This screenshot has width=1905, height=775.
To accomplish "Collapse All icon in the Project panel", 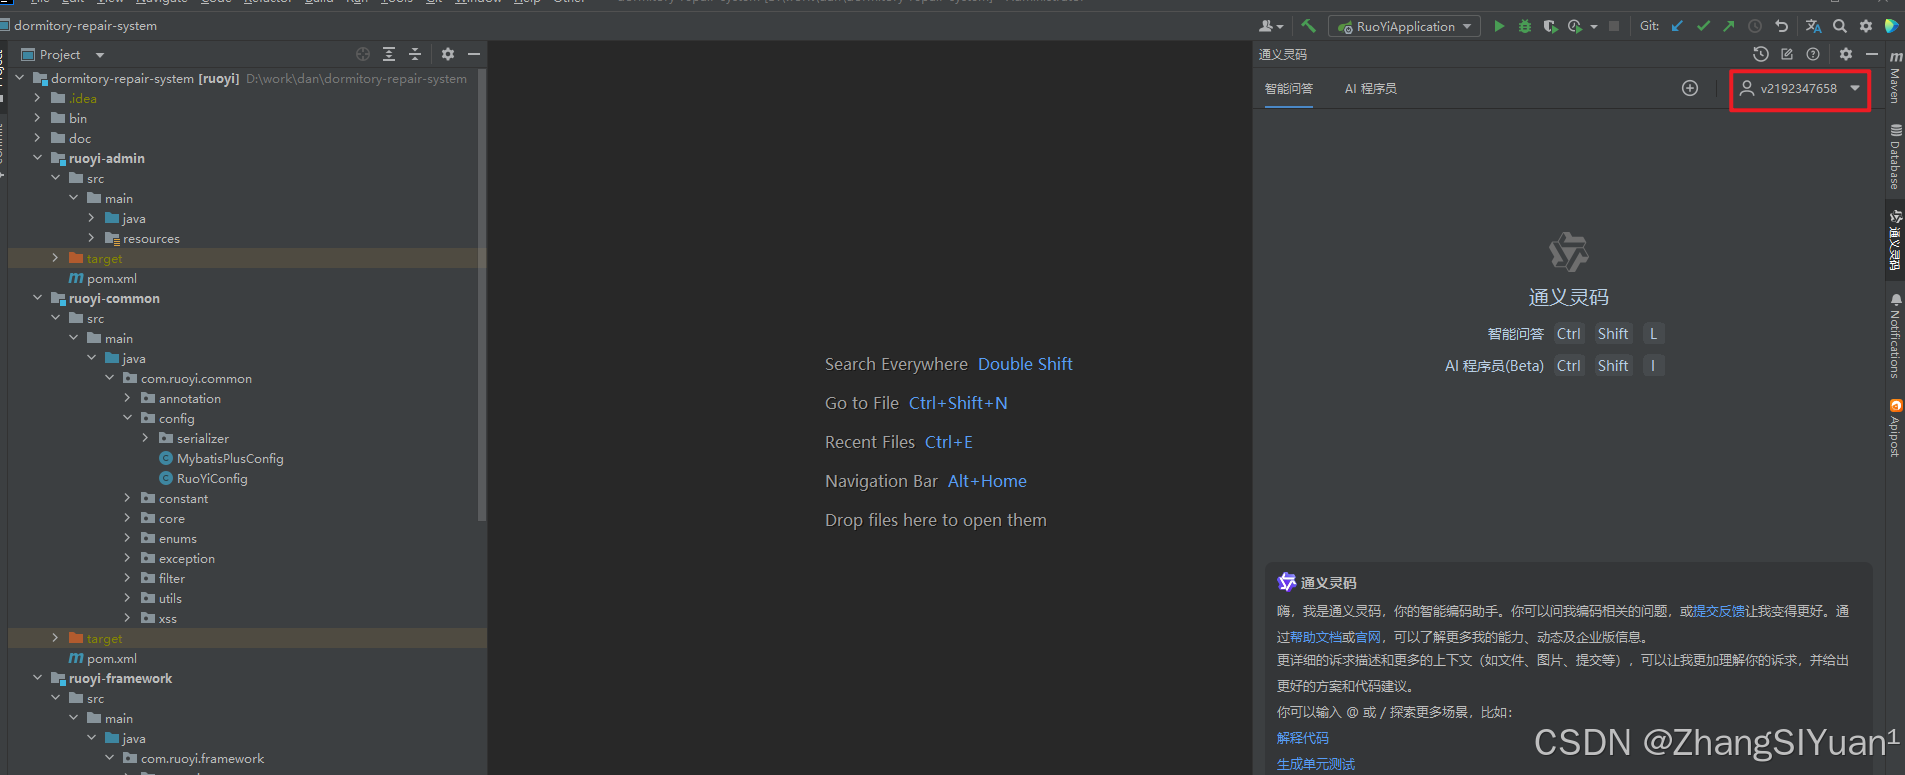I will pos(415,54).
